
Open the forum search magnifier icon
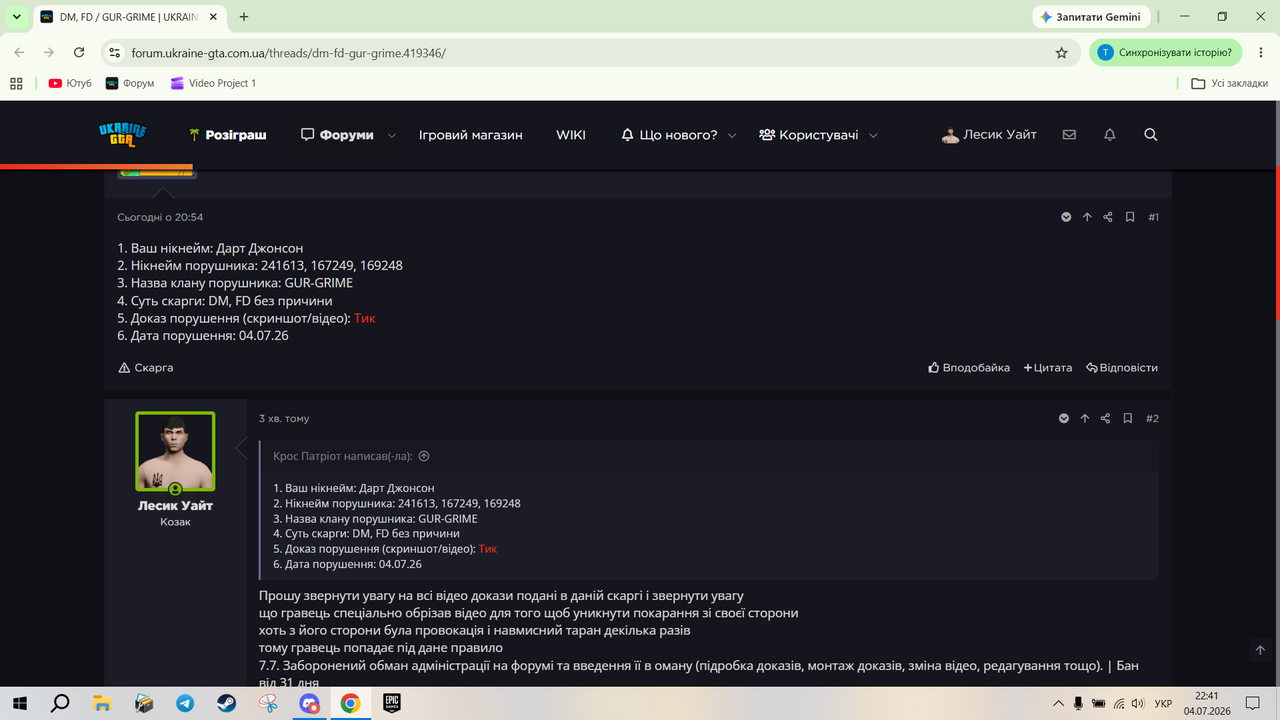point(1150,134)
